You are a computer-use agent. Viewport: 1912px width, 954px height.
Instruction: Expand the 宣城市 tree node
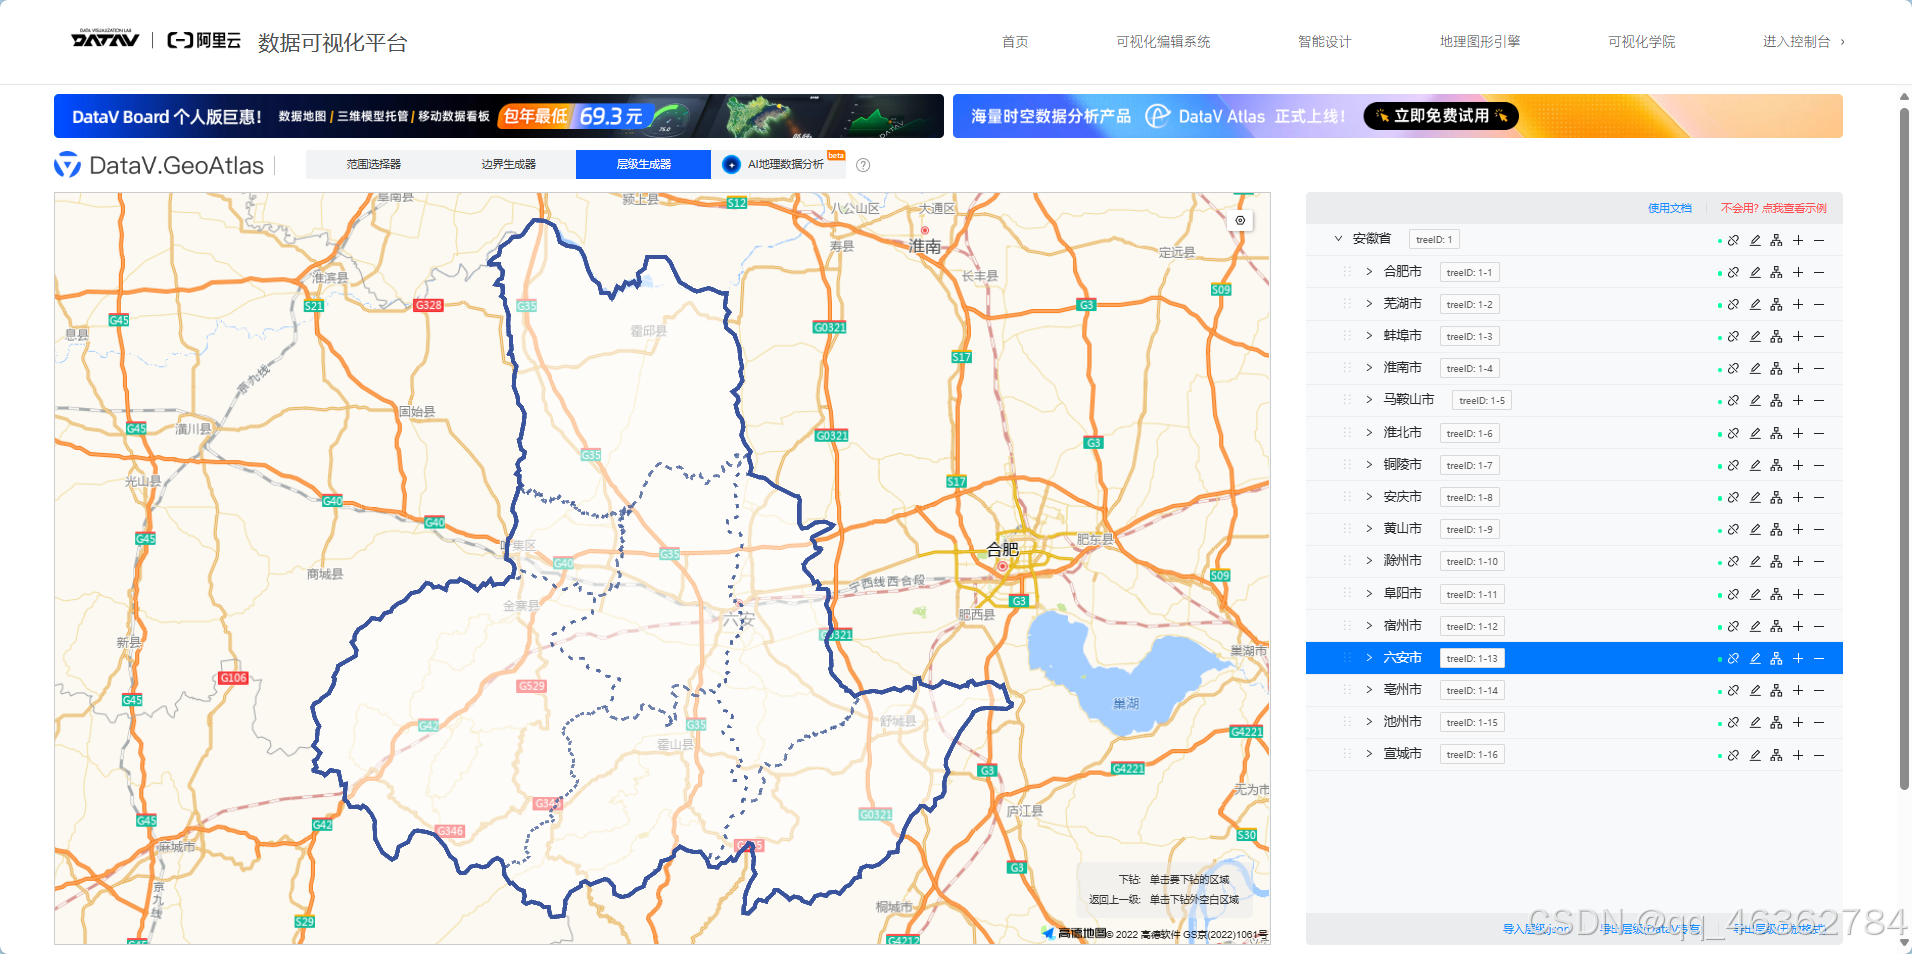pyautogui.click(x=1369, y=755)
